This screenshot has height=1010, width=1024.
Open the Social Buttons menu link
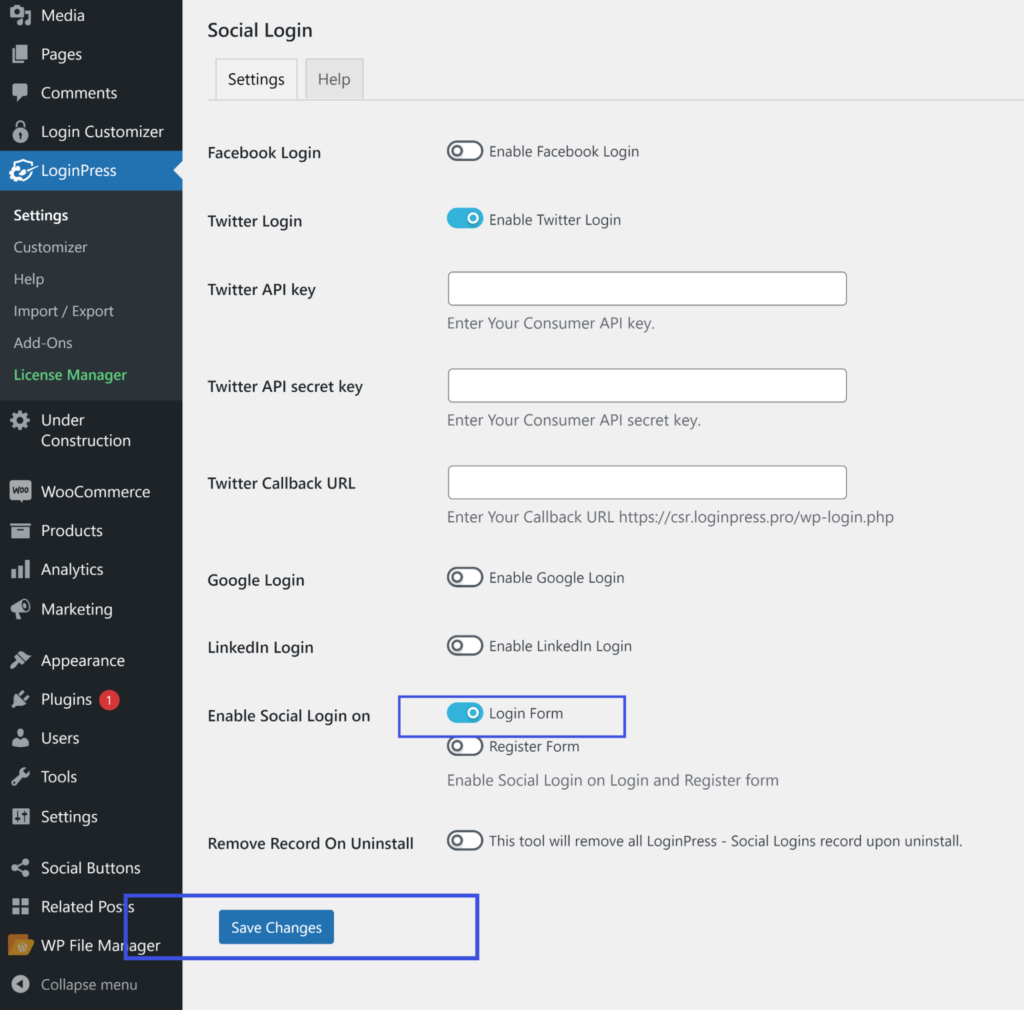[91, 868]
